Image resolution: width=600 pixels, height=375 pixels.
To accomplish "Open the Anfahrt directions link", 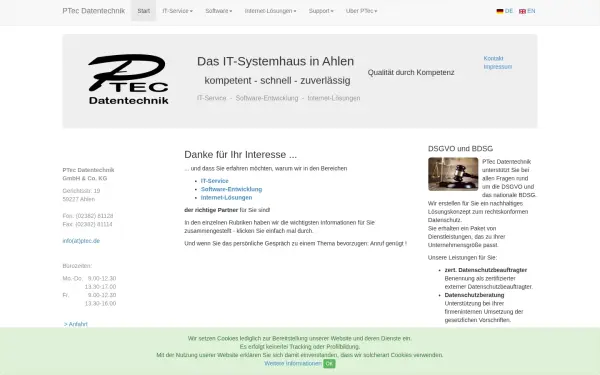I will click(76, 324).
